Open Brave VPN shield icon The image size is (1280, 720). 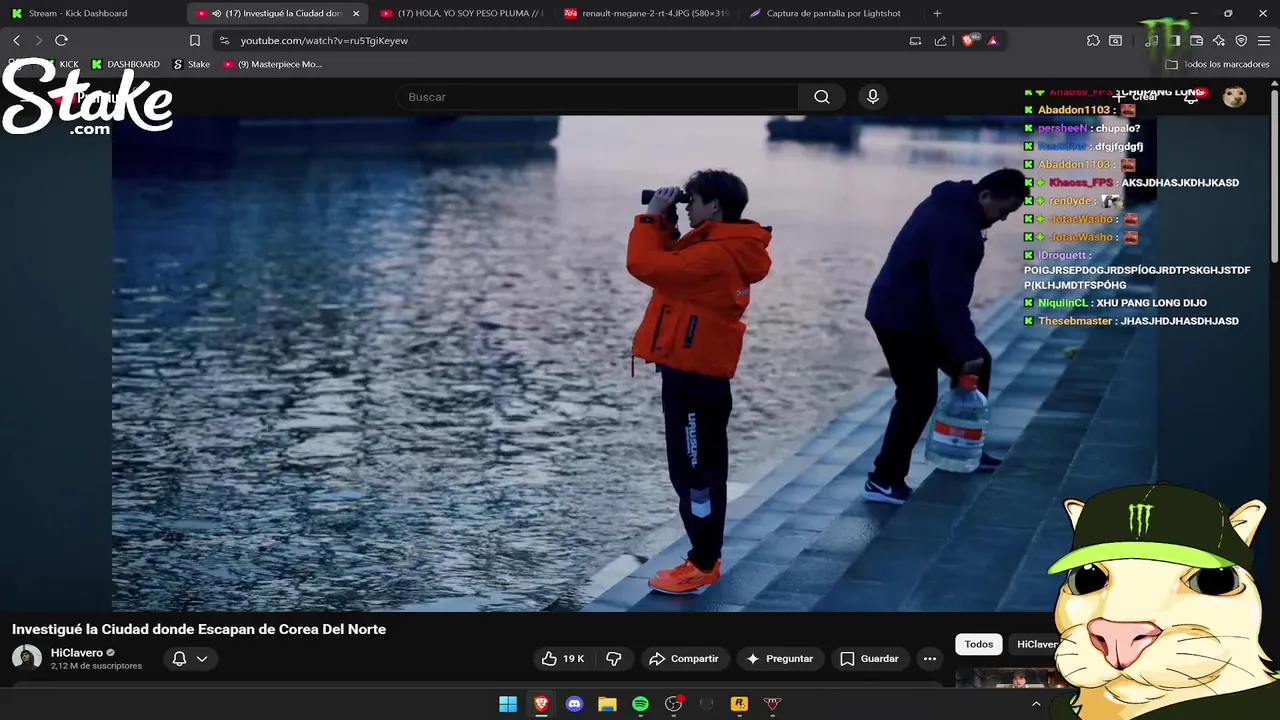pos(1241,41)
